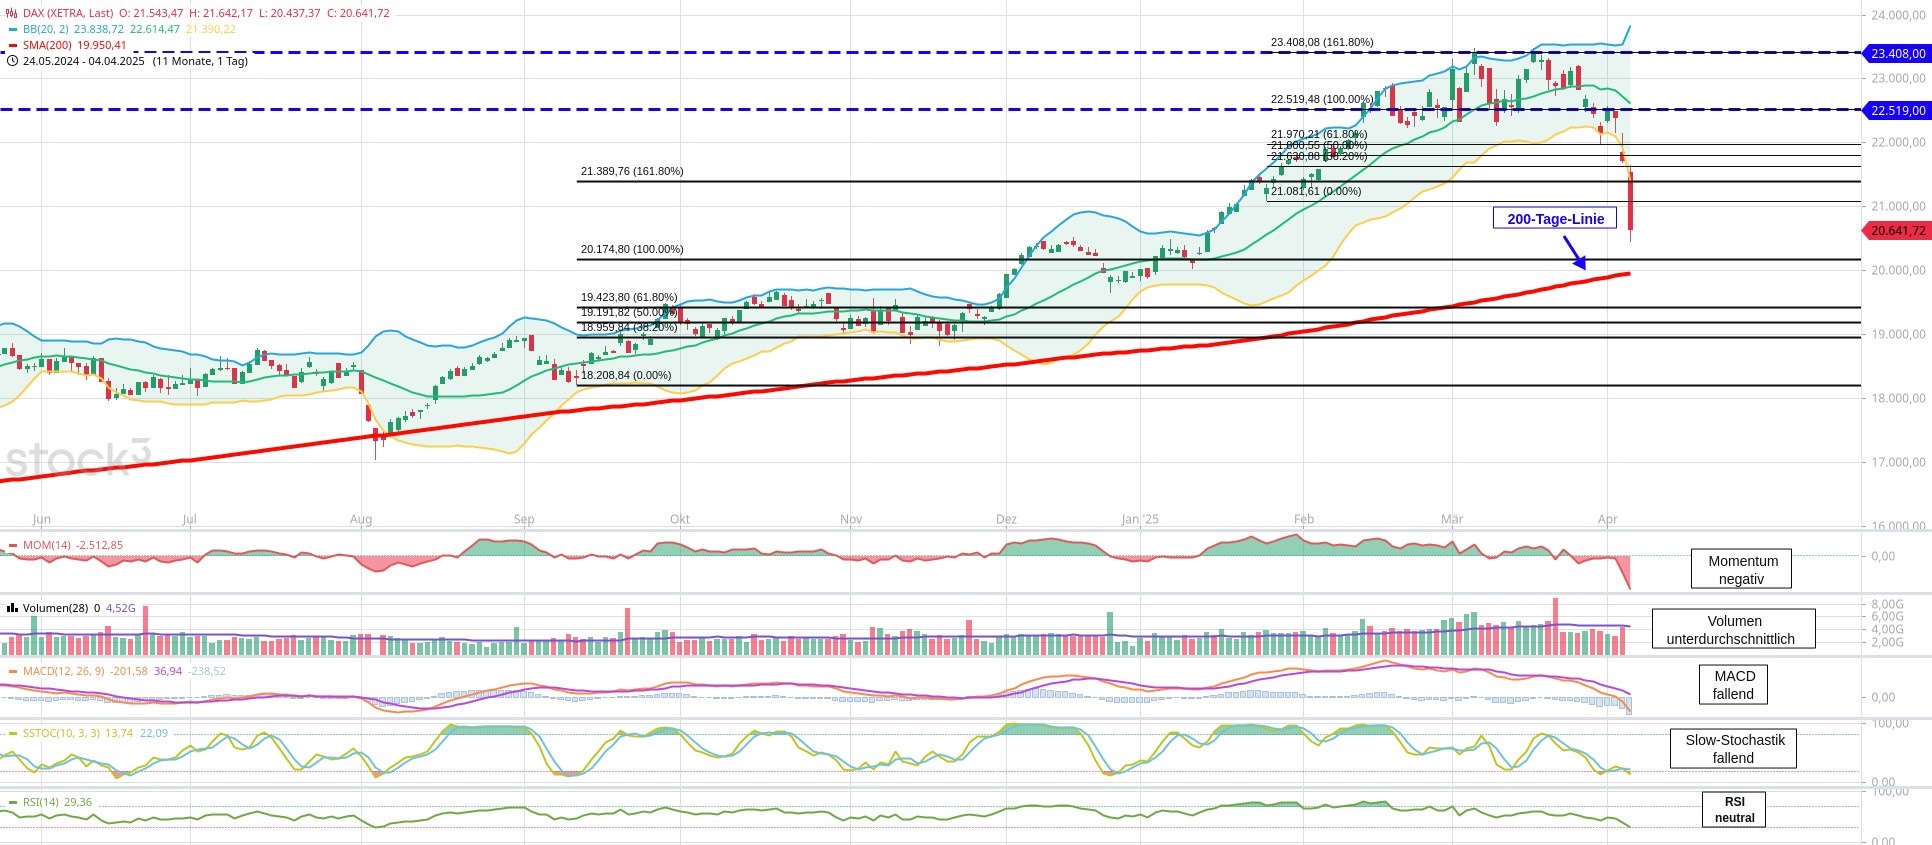Viewport: 1932px width, 845px height.
Task: Click the clock icon beside the date range
Action: 12,61
